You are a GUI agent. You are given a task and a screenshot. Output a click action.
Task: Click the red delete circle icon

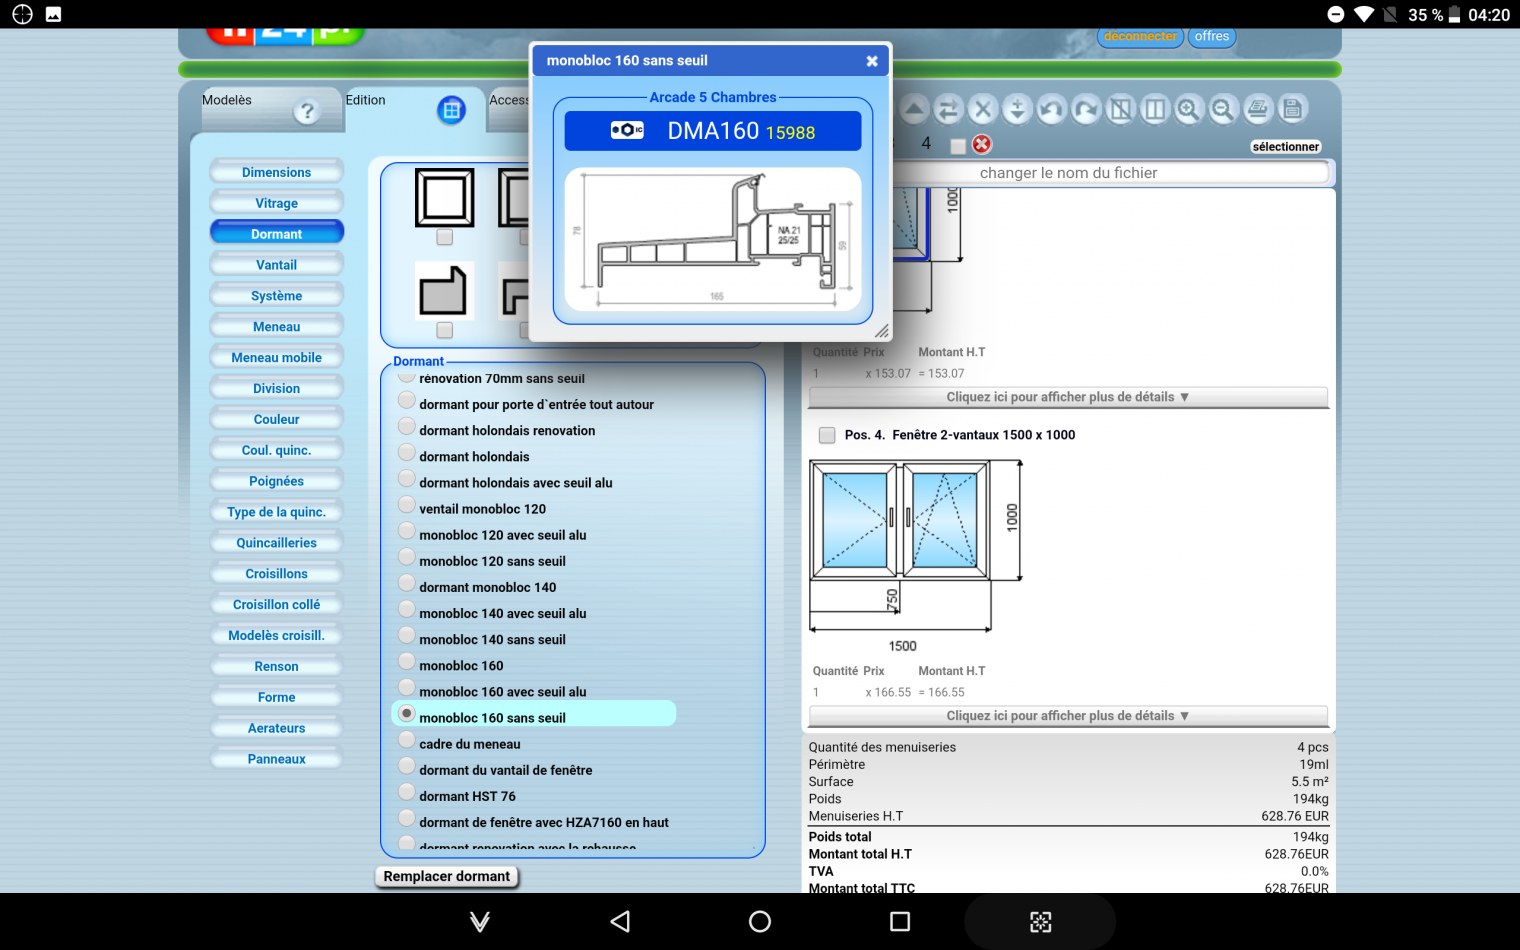pos(982,144)
